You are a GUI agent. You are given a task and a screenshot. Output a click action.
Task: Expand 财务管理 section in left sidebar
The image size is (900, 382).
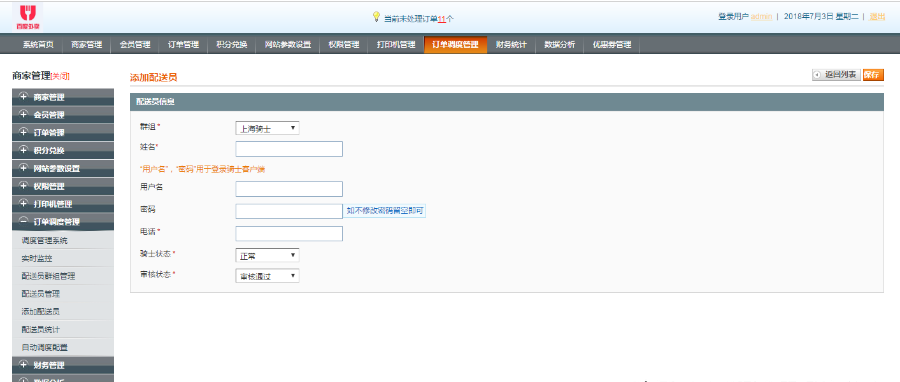(63, 365)
